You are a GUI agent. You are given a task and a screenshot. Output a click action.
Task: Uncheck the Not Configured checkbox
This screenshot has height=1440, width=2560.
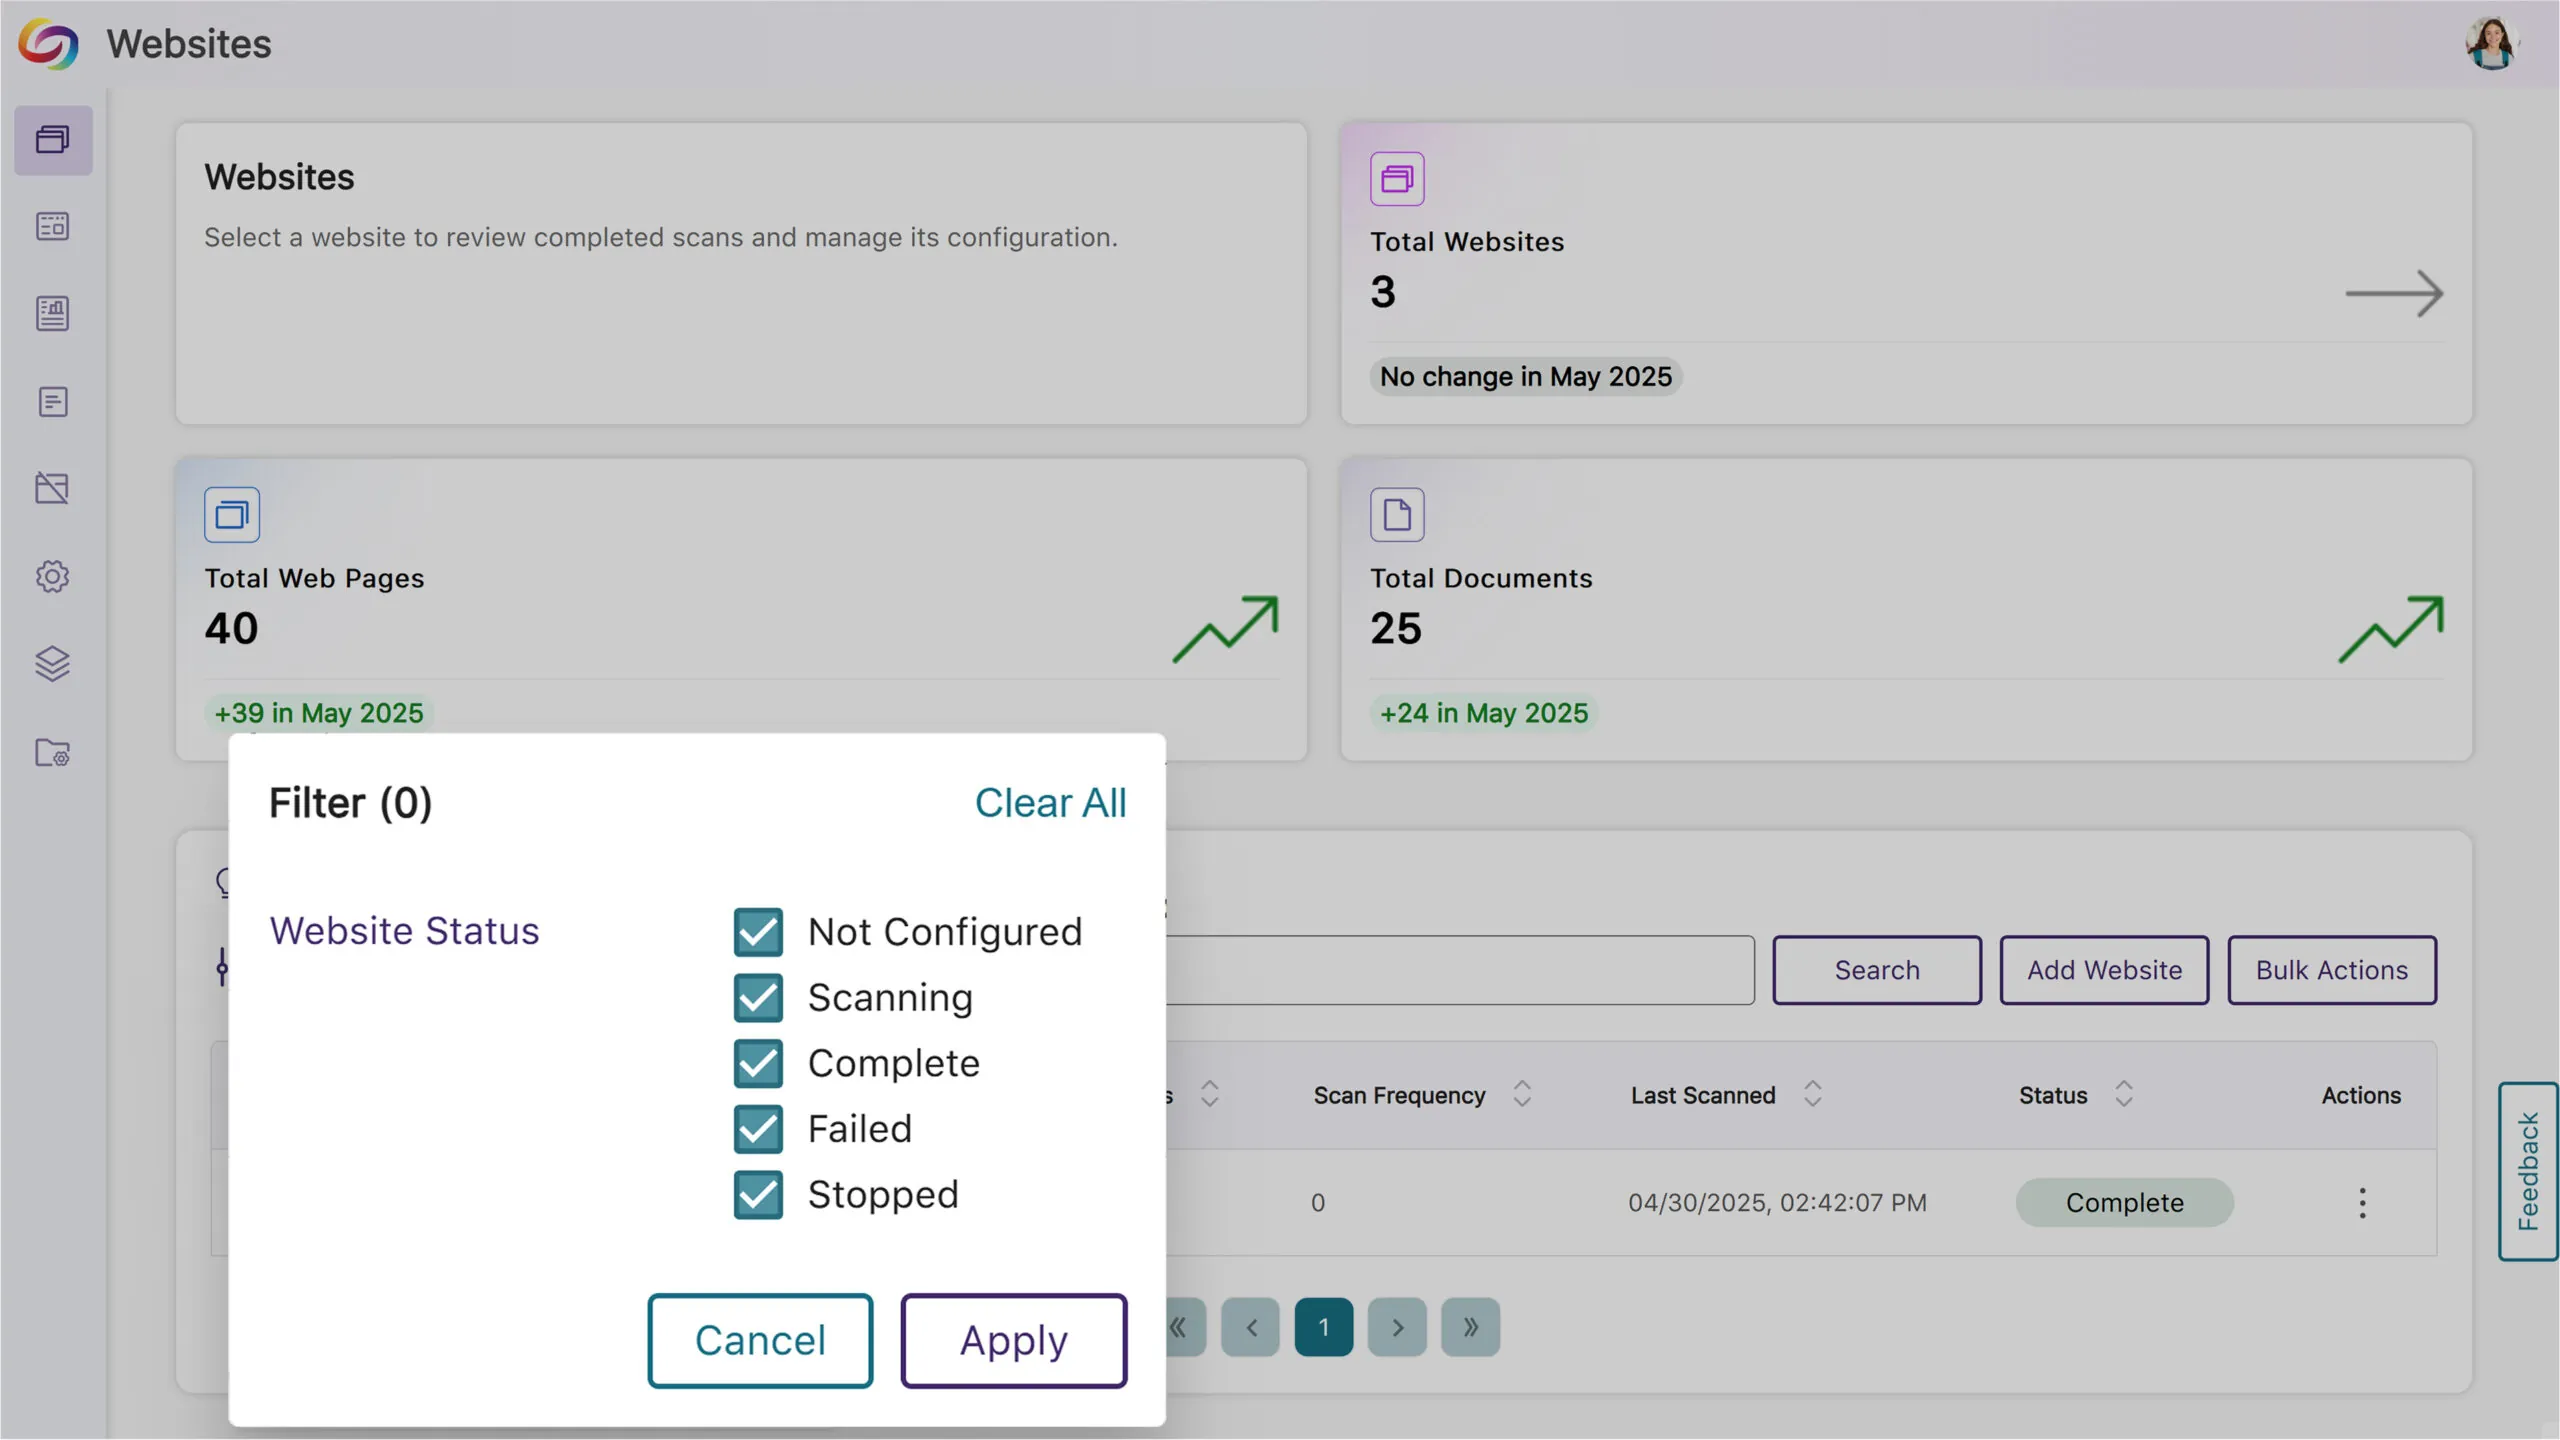[758, 932]
